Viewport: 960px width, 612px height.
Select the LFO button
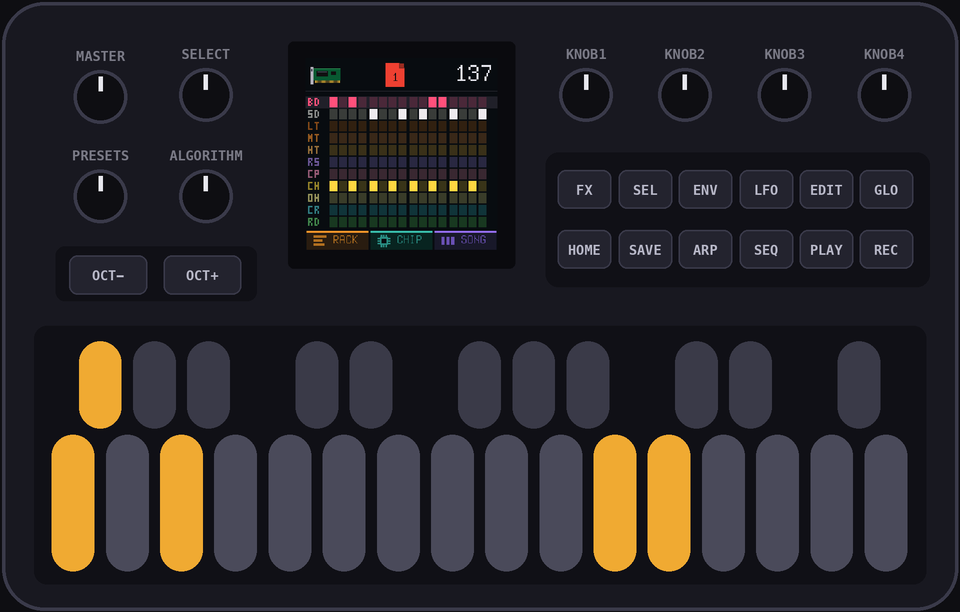click(x=766, y=190)
